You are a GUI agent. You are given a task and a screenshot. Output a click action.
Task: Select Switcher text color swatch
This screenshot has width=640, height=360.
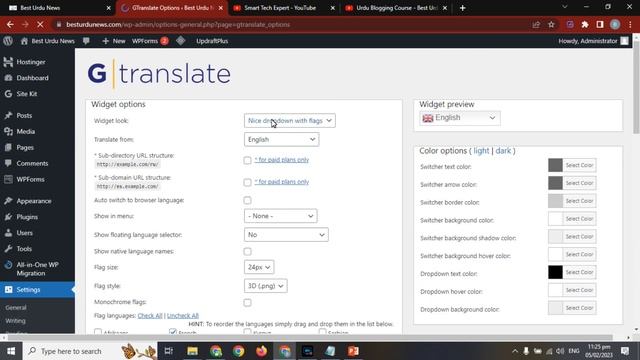[555, 165]
